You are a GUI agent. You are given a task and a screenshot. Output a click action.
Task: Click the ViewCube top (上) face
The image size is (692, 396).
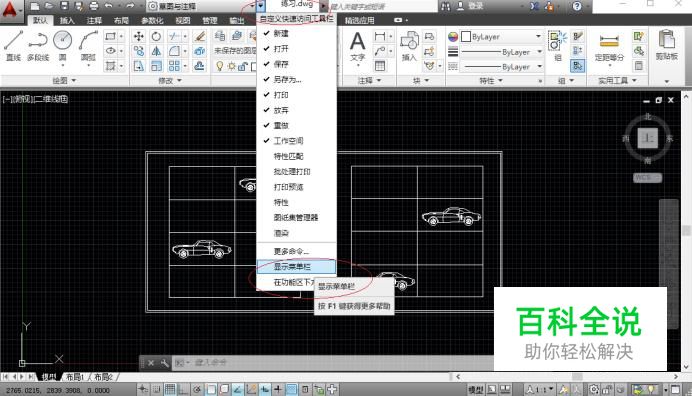tap(647, 138)
